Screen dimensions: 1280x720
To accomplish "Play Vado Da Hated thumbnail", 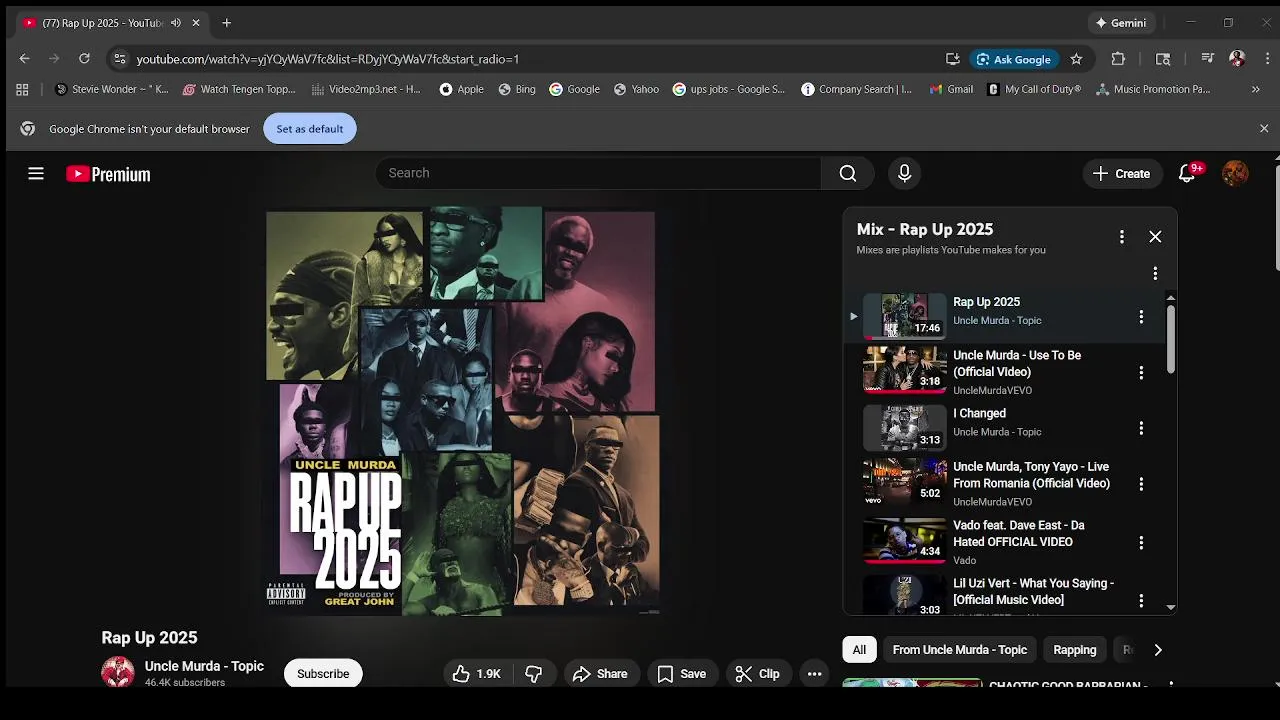I will [x=904, y=541].
